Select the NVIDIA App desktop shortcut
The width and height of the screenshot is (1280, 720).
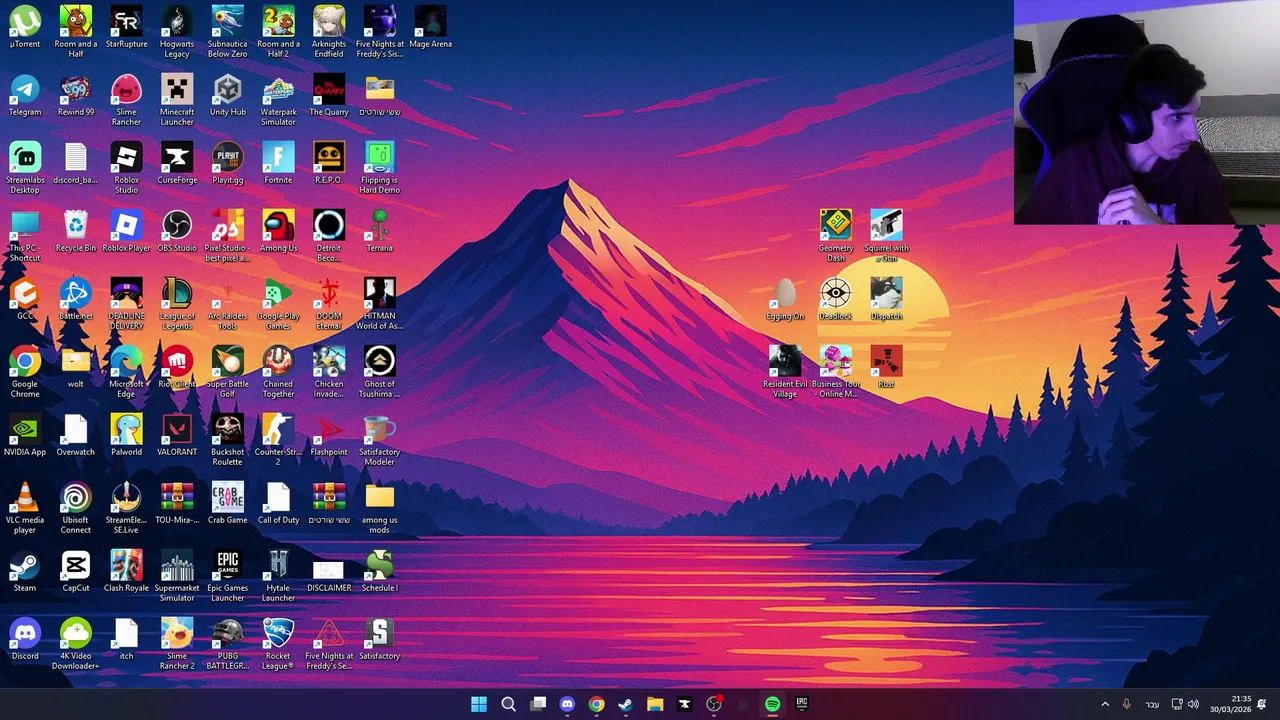coord(25,436)
